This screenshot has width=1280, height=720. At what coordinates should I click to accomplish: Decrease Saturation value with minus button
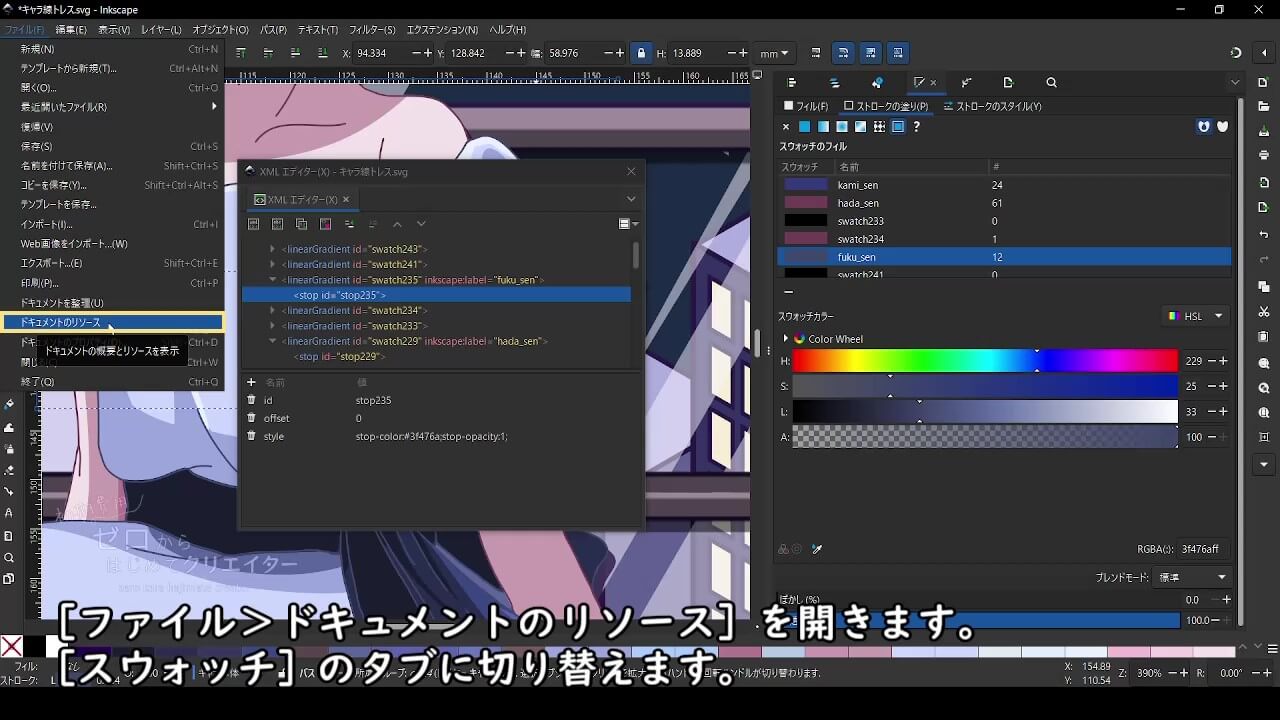tap(1212, 386)
